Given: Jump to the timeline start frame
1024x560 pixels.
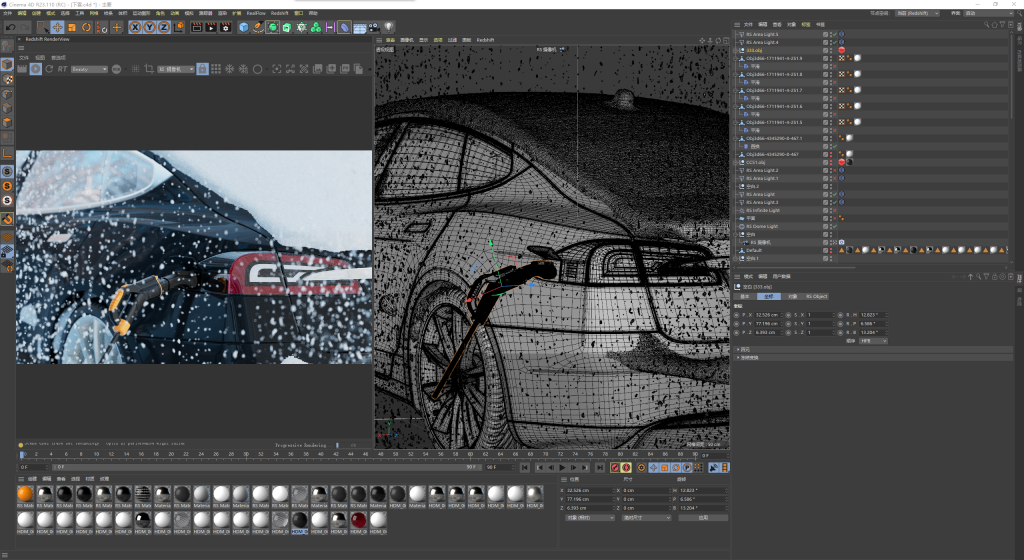Looking at the screenshot, I should point(524,467).
